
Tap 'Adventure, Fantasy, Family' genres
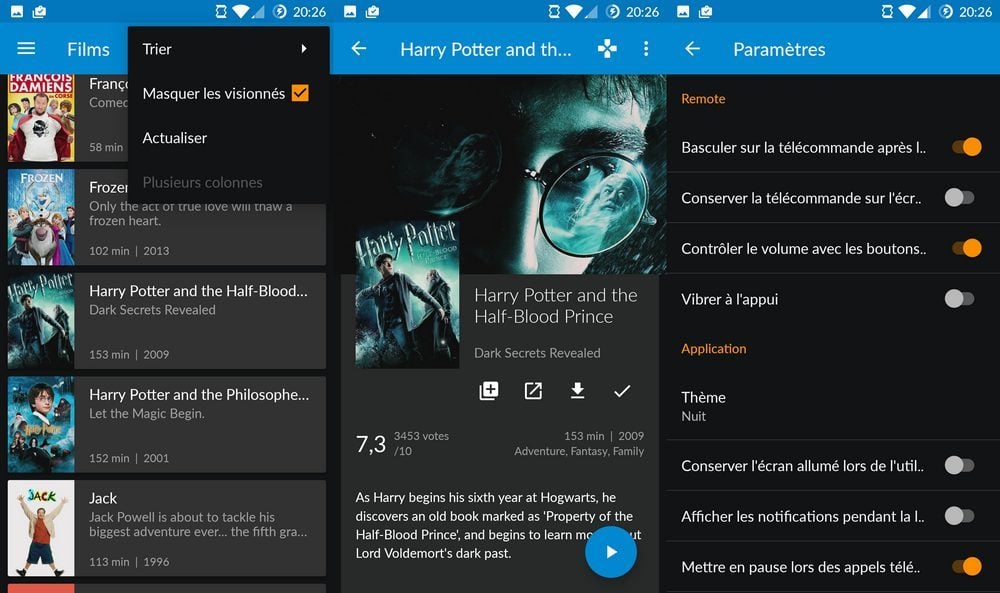click(579, 451)
